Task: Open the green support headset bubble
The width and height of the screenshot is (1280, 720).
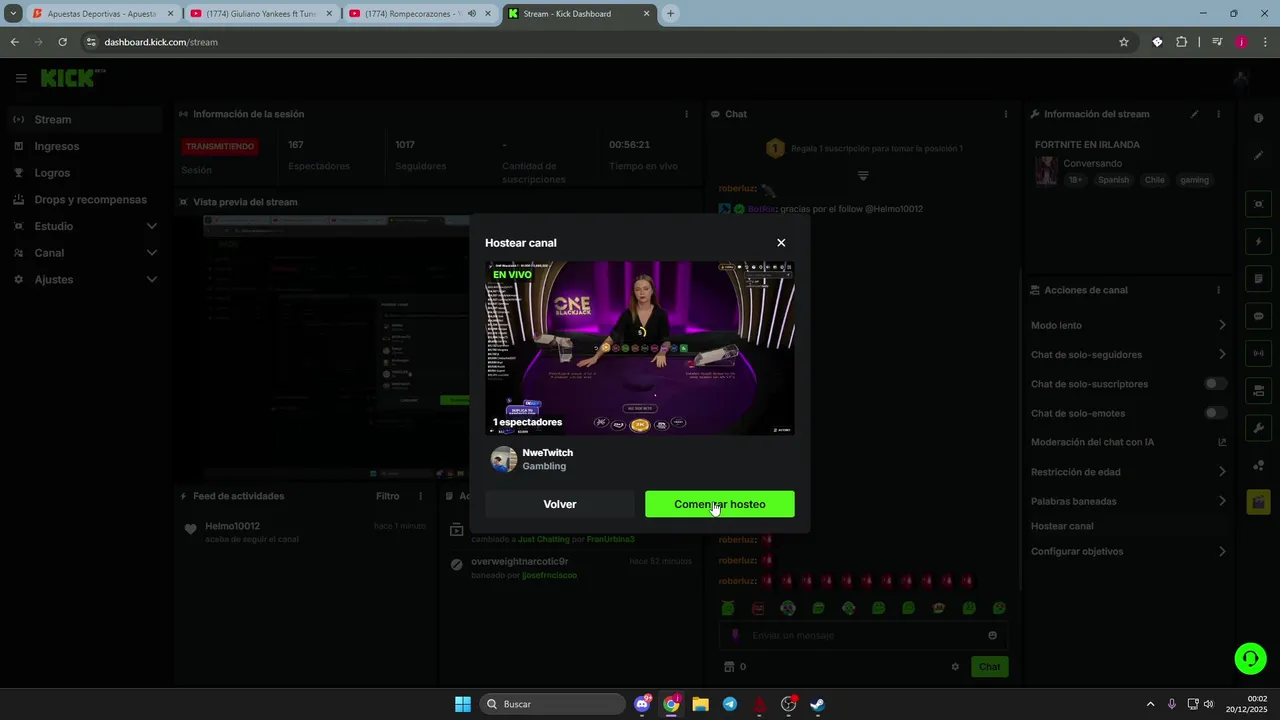Action: tap(1250, 658)
